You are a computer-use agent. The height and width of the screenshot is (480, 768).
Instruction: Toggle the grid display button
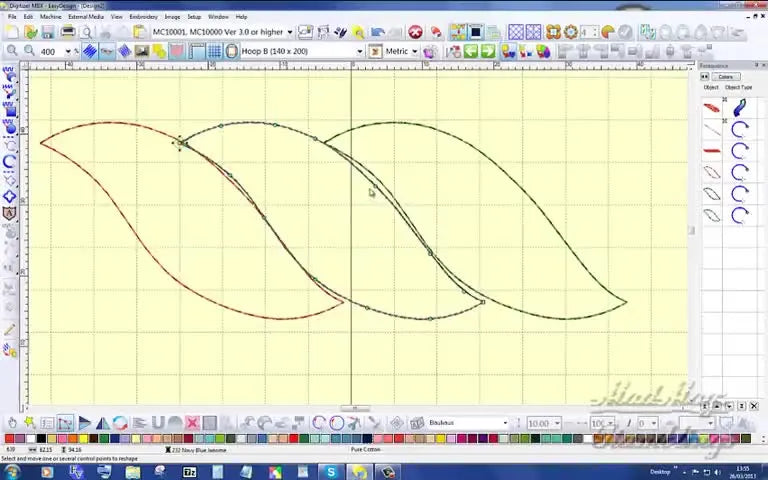(x=214, y=51)
